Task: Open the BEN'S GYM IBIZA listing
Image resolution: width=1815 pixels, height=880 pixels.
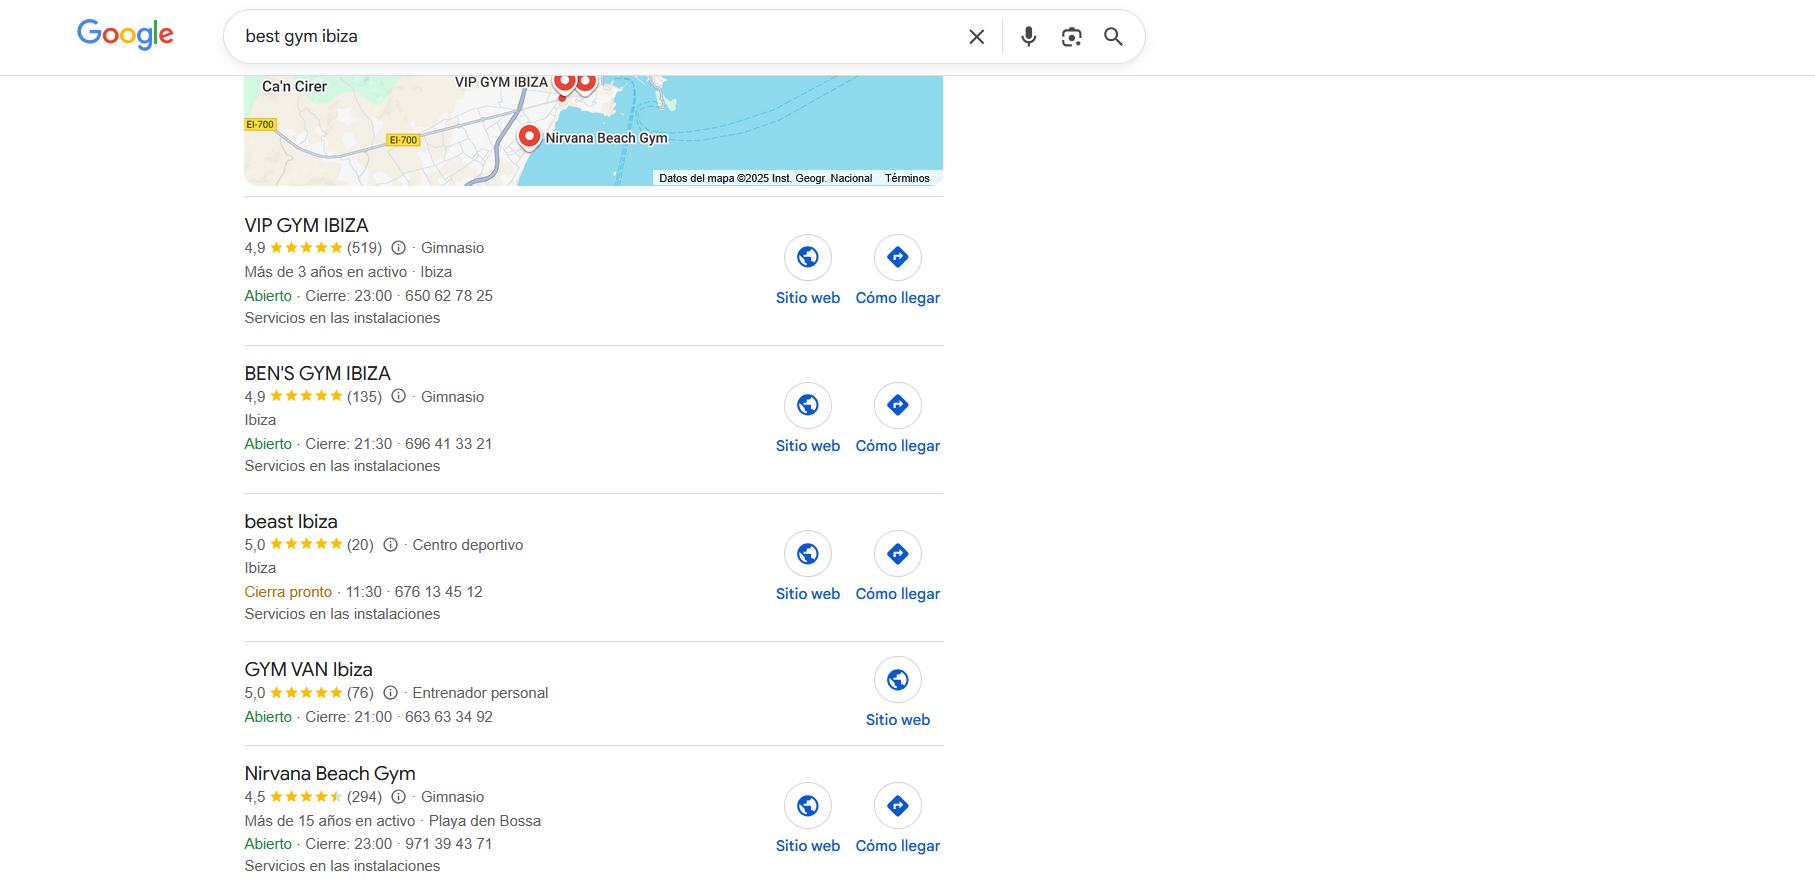Action: pos(317,374)
